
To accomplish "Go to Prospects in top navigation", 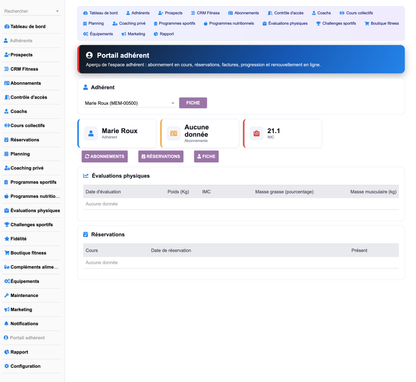I will pyautogui.click(x=170, y=13).
